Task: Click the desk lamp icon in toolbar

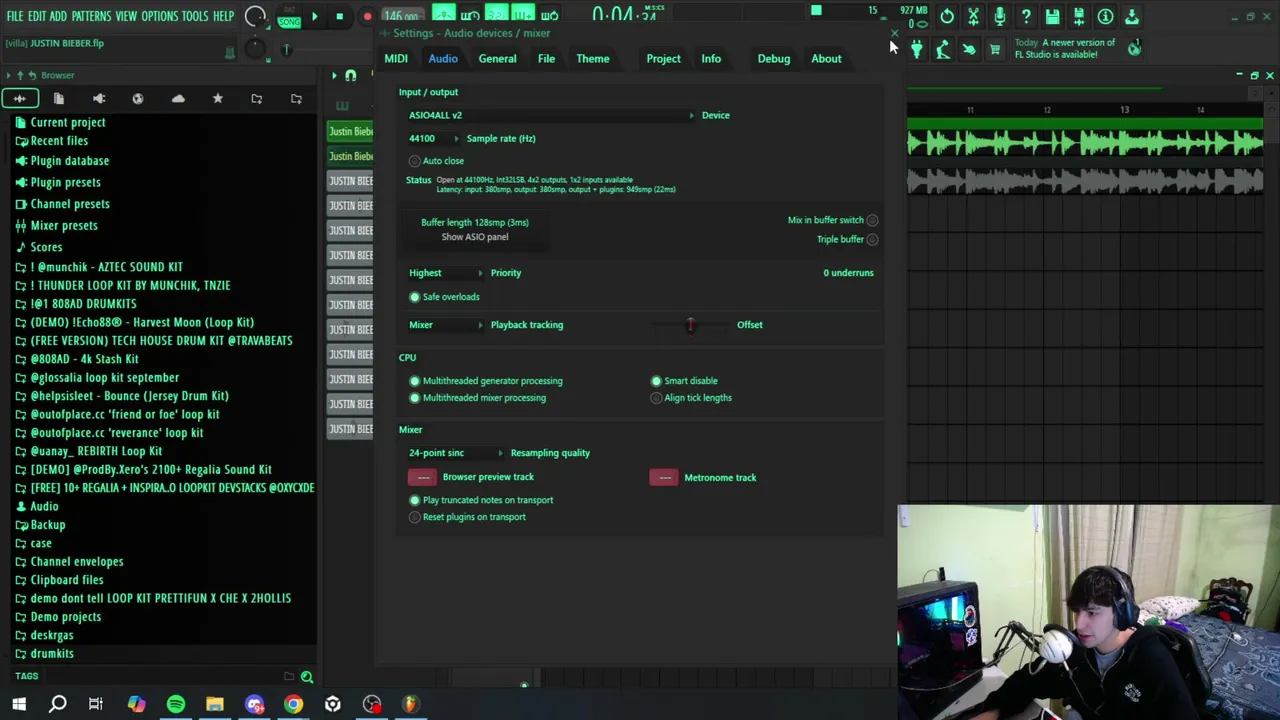Action: tap(942, 49)
